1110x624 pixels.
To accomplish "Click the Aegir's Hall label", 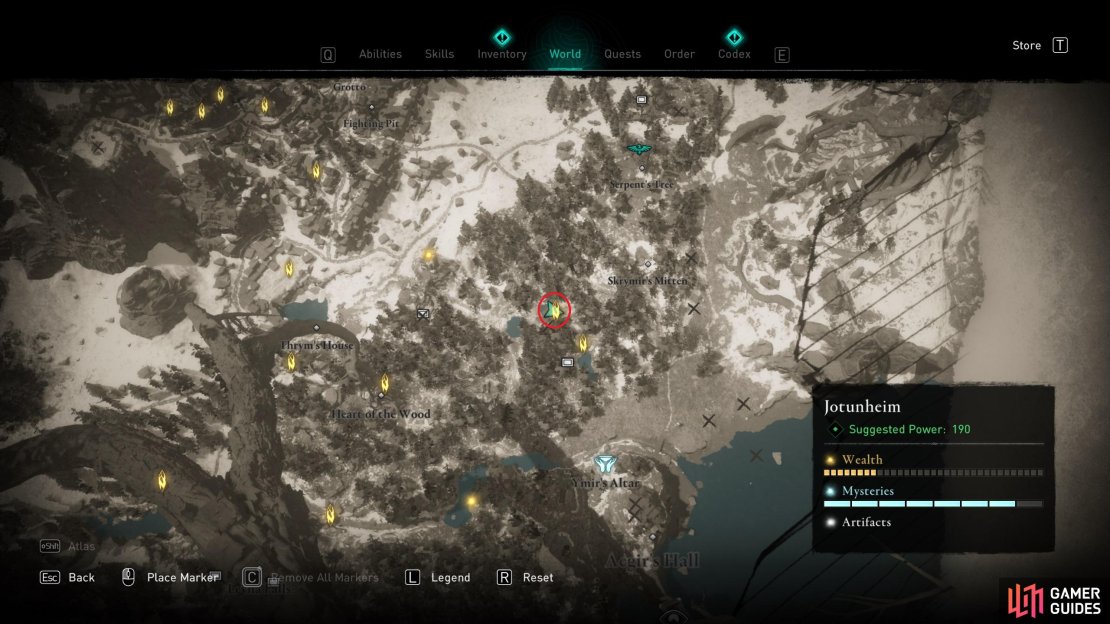I will 653,561.
